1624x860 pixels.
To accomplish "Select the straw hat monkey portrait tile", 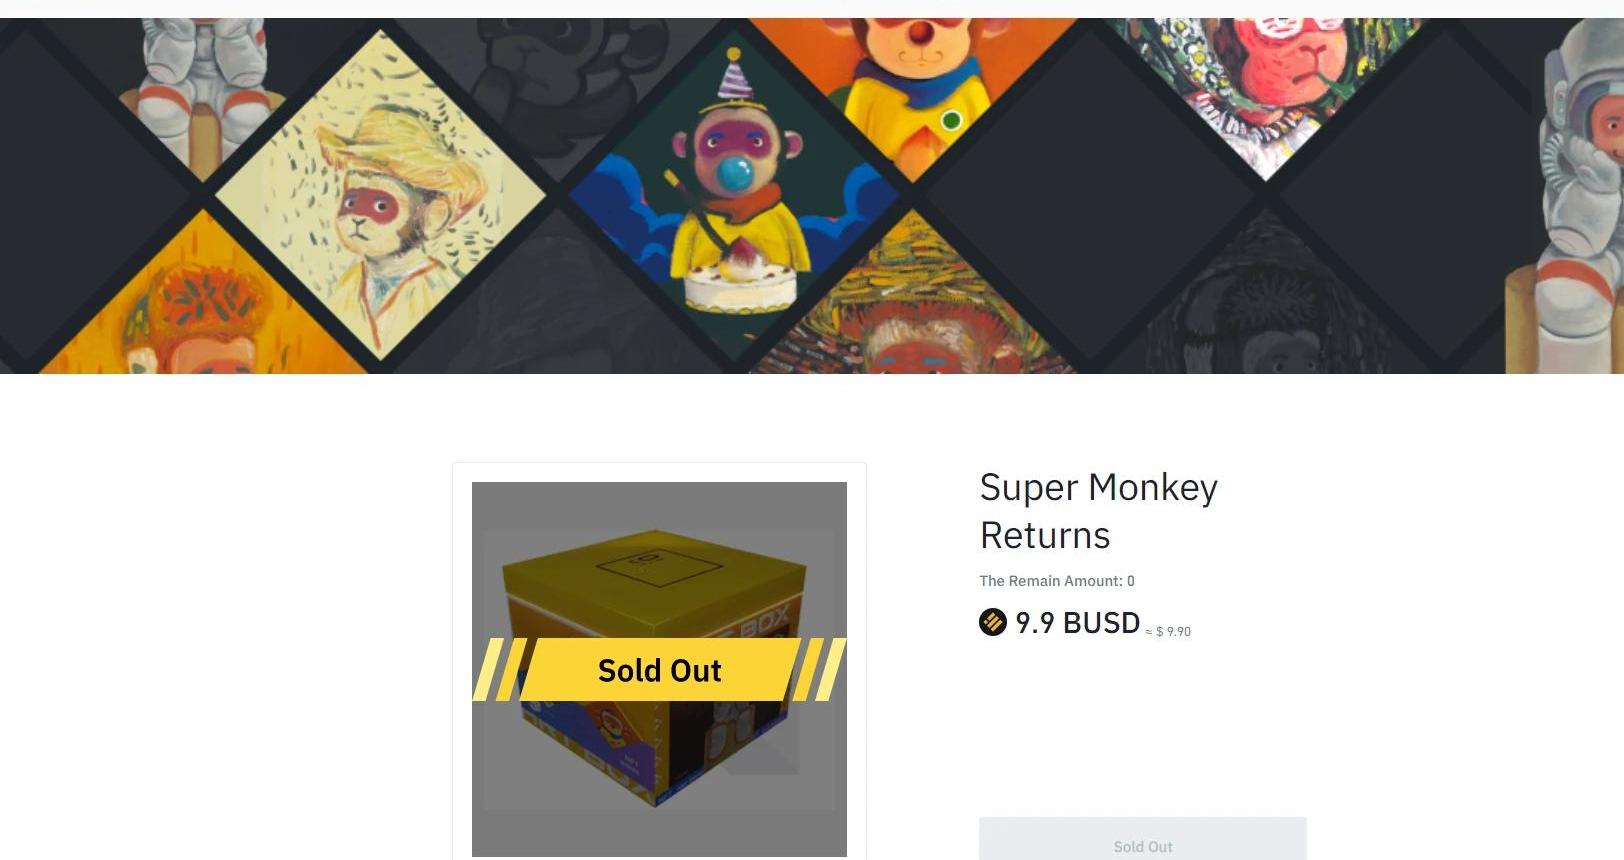I will [x=380, y=195].
